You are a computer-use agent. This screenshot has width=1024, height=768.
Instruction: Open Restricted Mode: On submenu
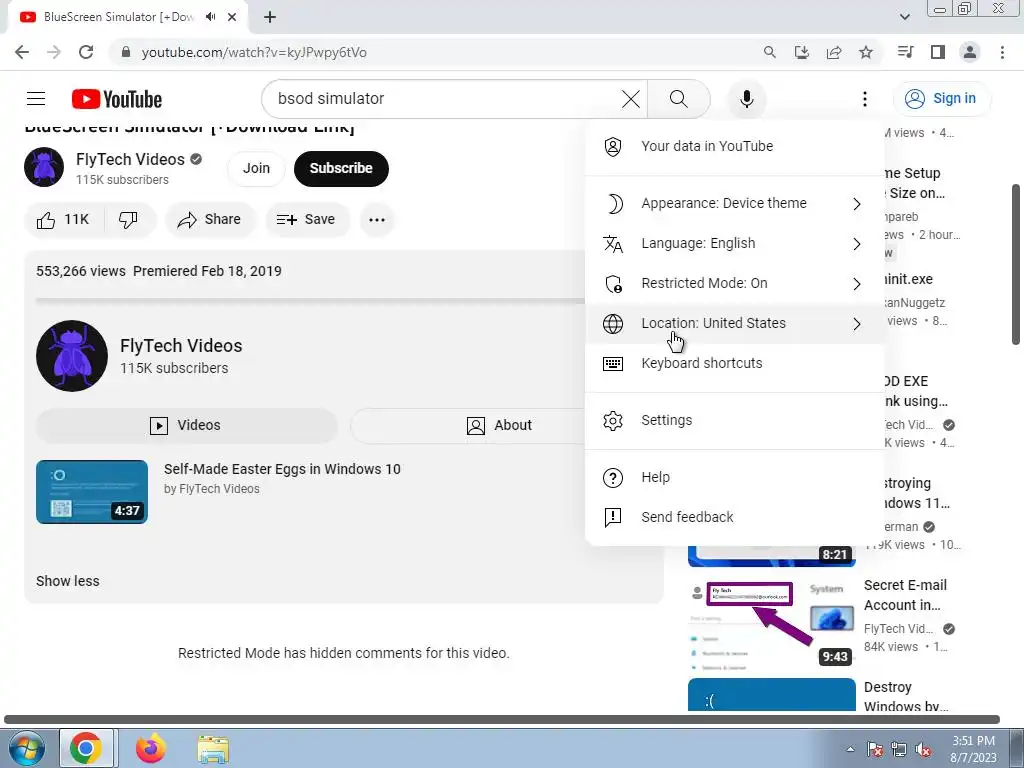click(734, 283)
